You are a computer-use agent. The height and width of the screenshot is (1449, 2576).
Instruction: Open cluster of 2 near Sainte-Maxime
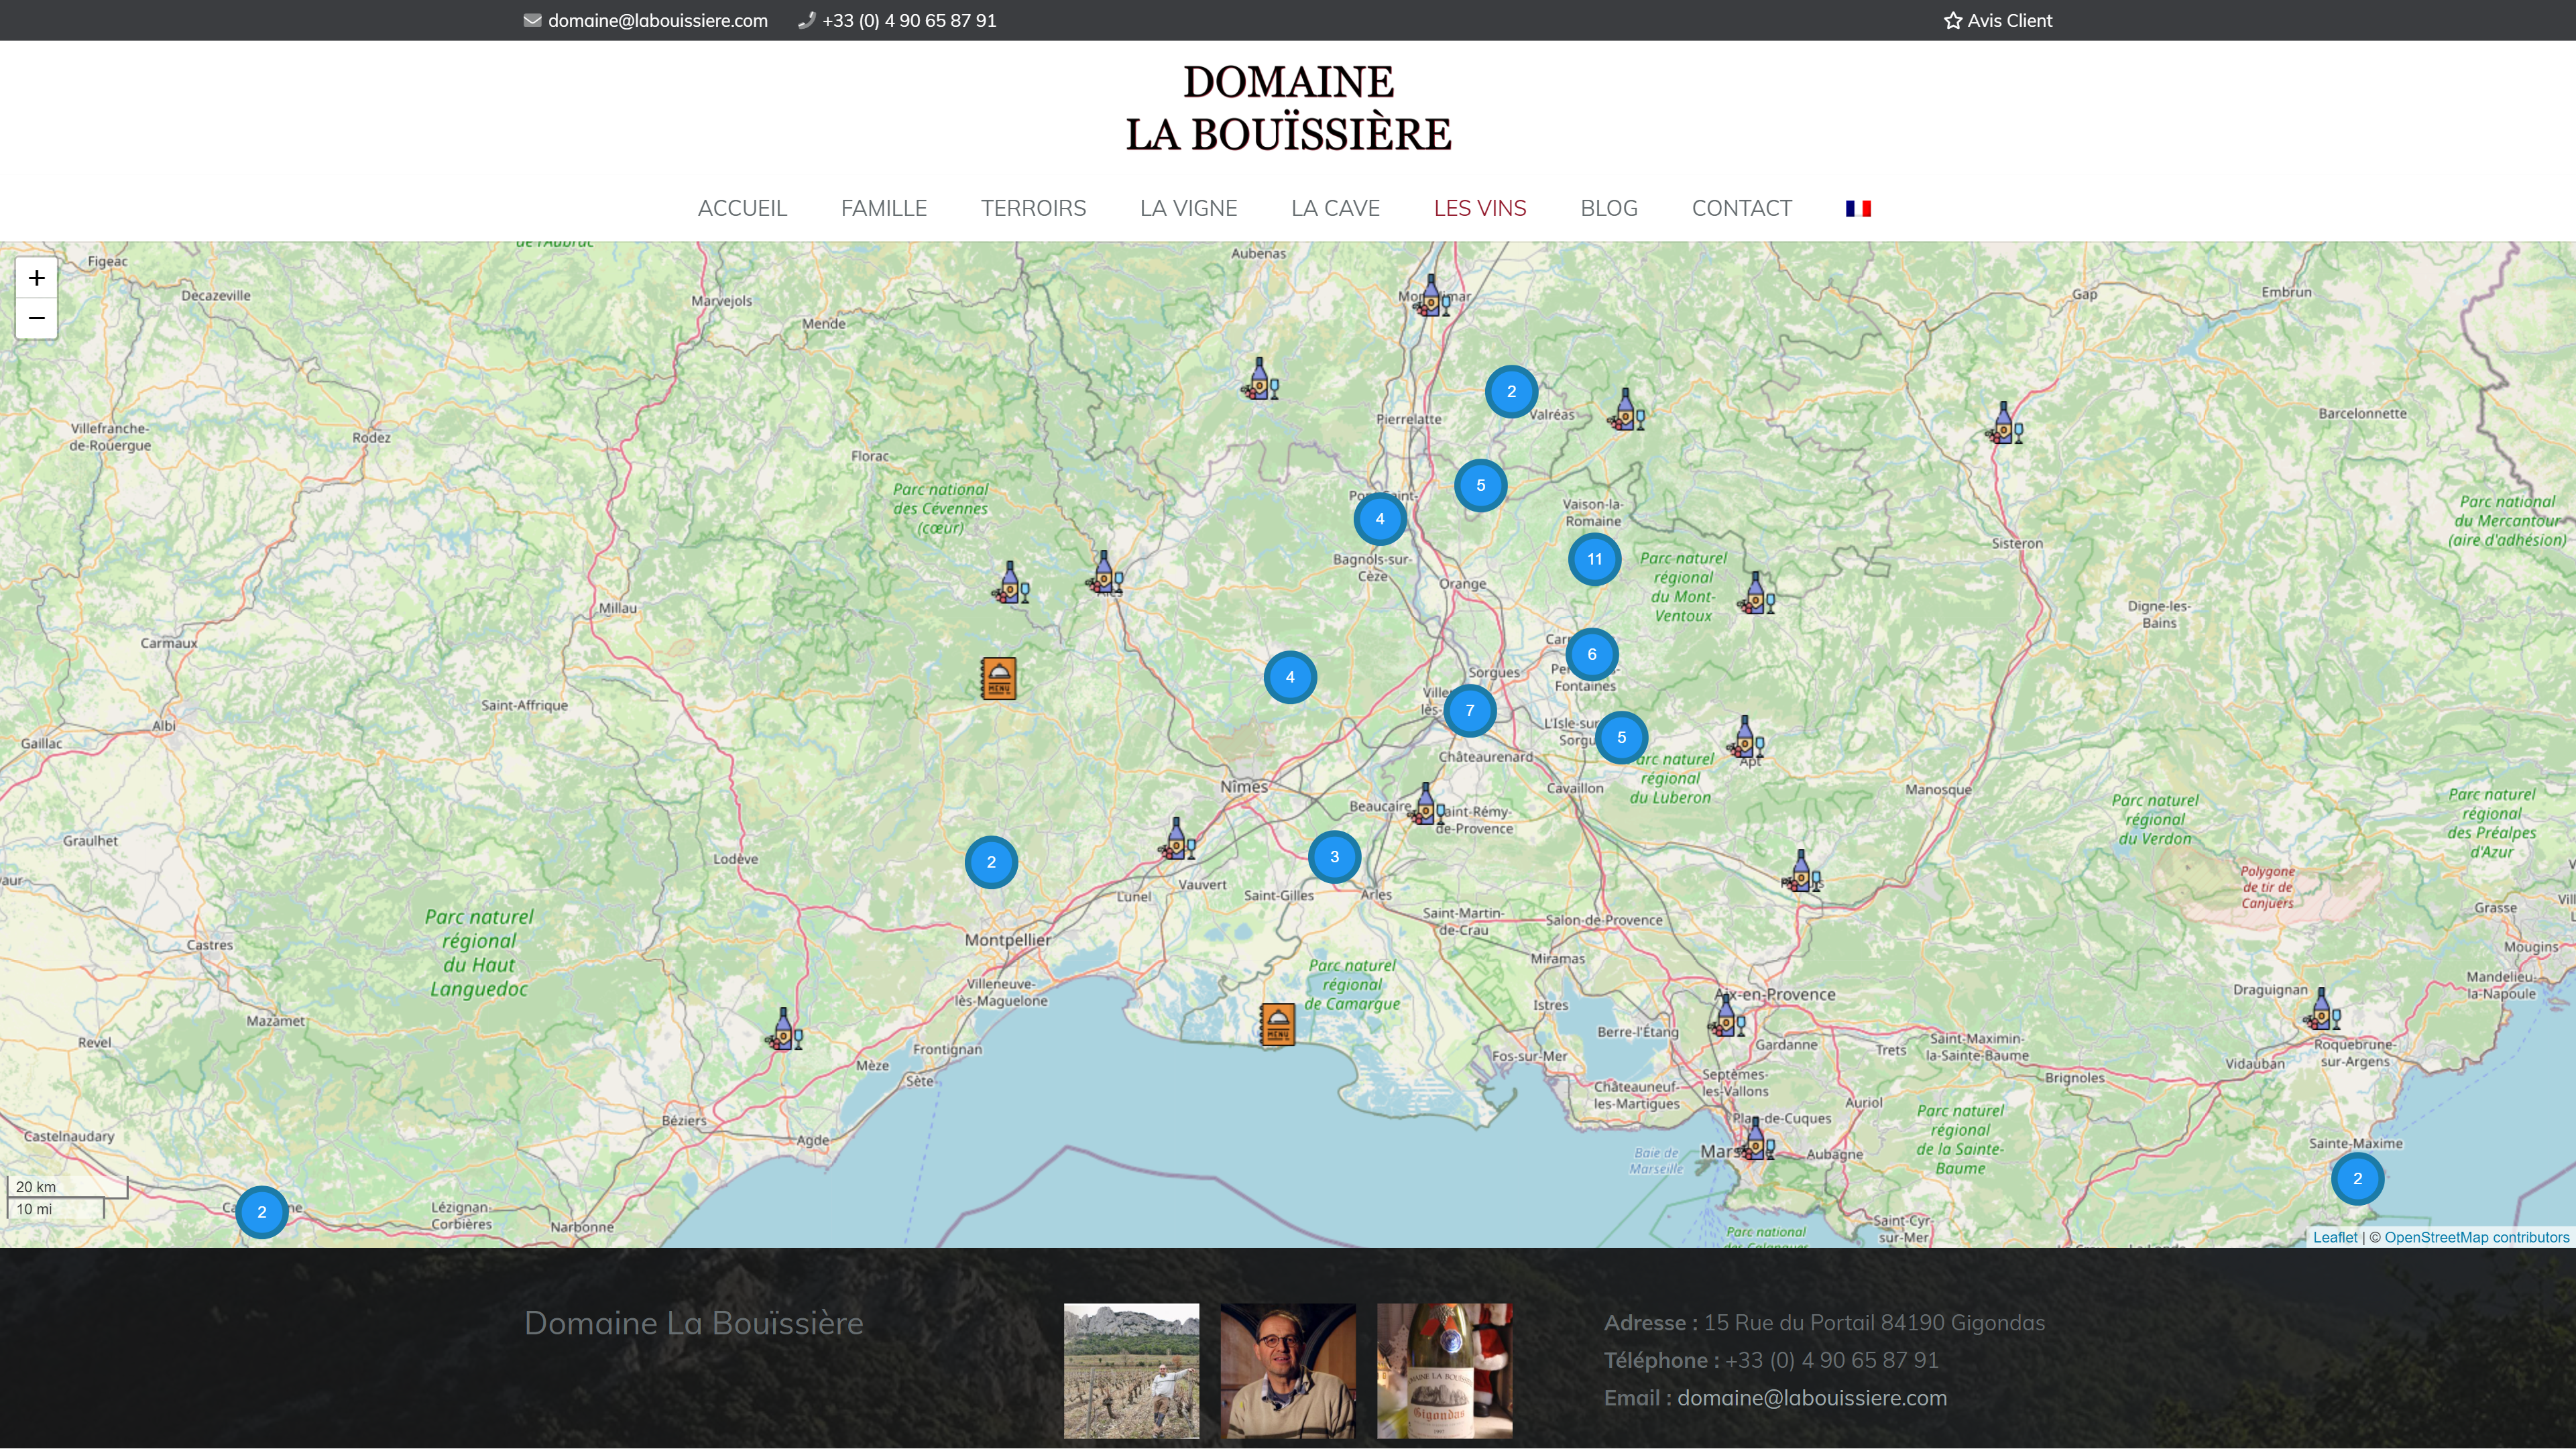pyautogui.click(x=2357, y=1178)
